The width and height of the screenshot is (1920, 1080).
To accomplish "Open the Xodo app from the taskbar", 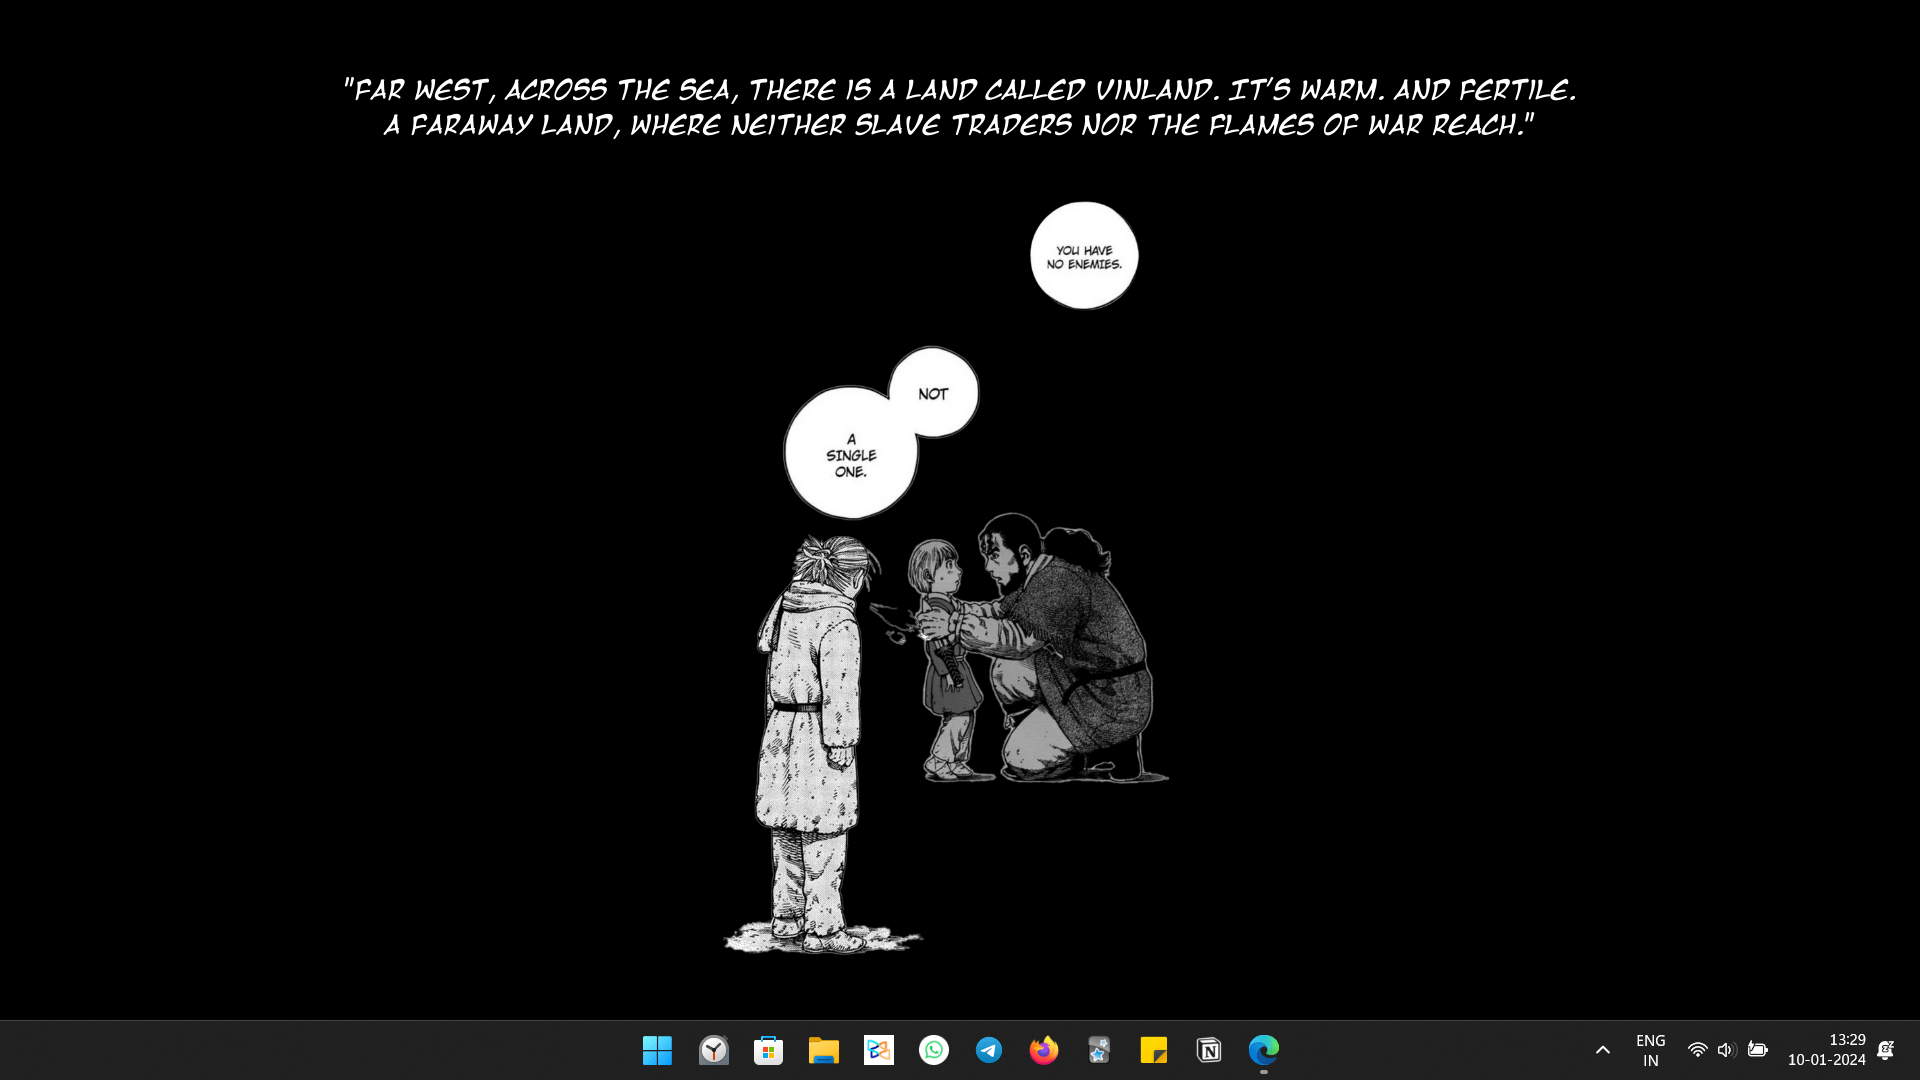I will click(878, 1051).
